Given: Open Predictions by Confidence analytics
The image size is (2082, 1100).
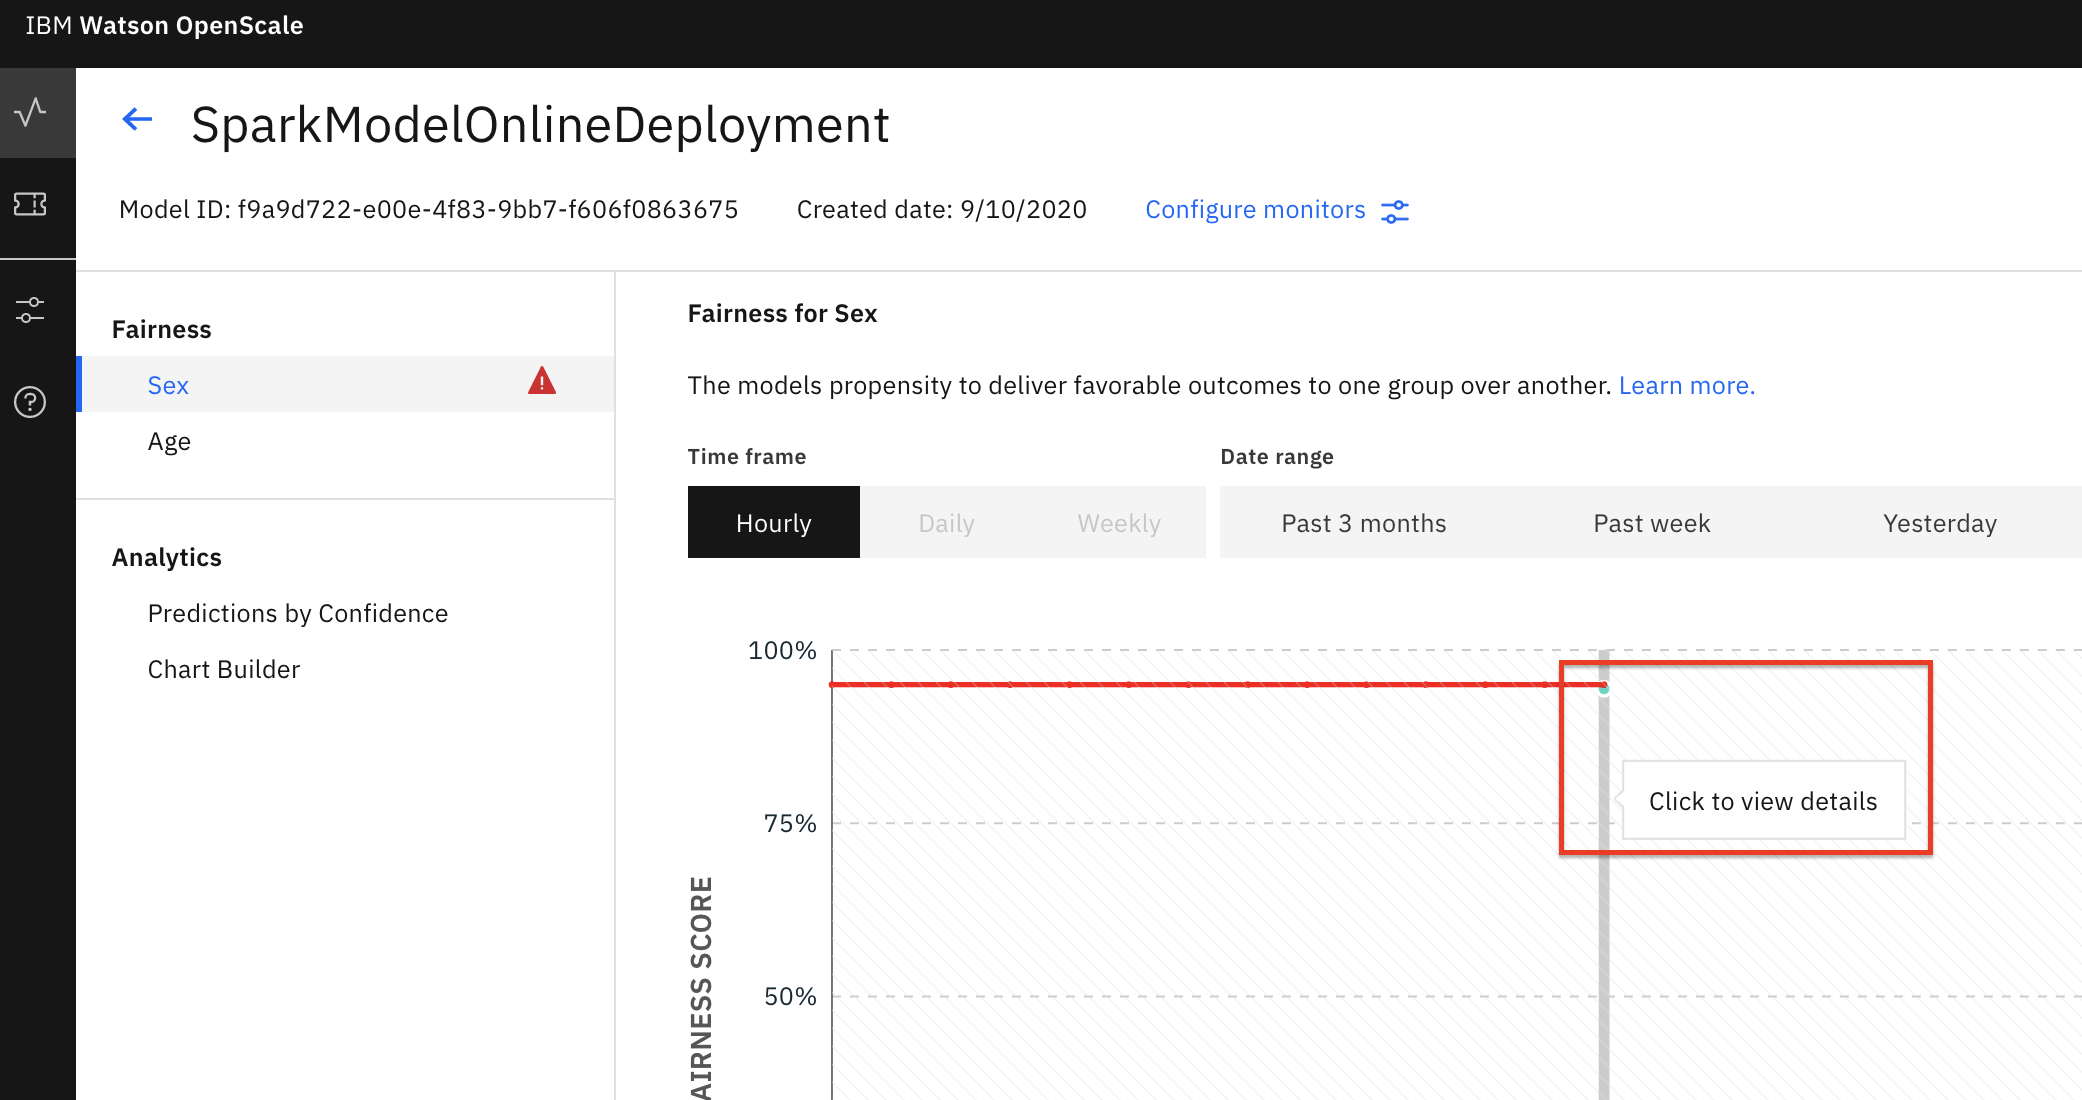Looking at the screenshot, I should tap(297, 613).
